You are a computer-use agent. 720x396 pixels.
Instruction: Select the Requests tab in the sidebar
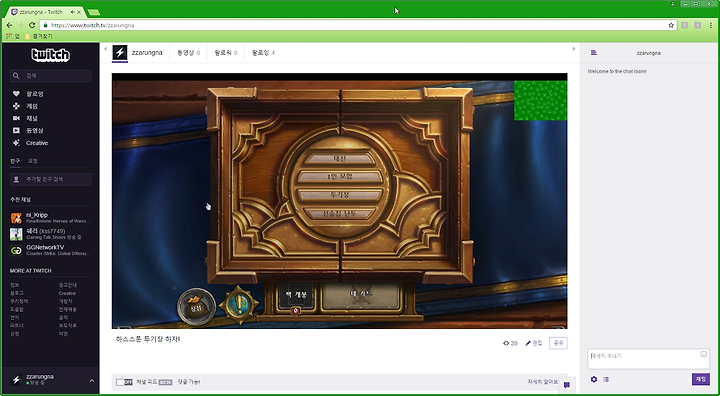pos(33,161)
